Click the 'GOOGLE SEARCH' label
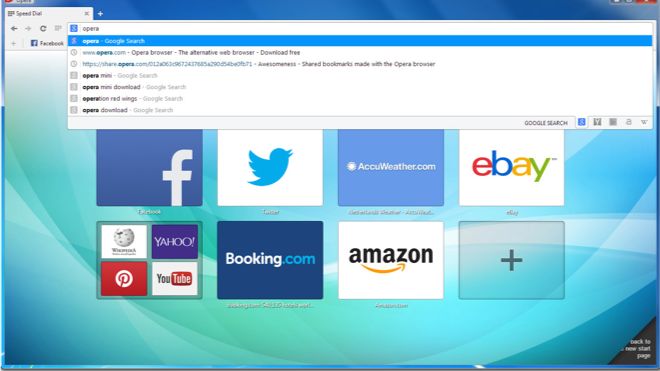The image size is (660, 371). point(546,123)
